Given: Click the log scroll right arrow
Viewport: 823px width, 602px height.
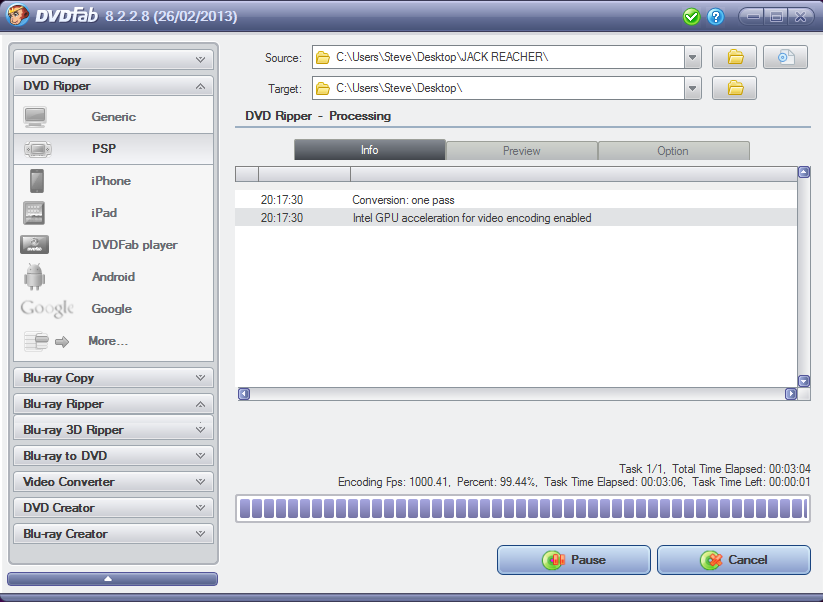Looking at the screenshot, I should (791, 394).
